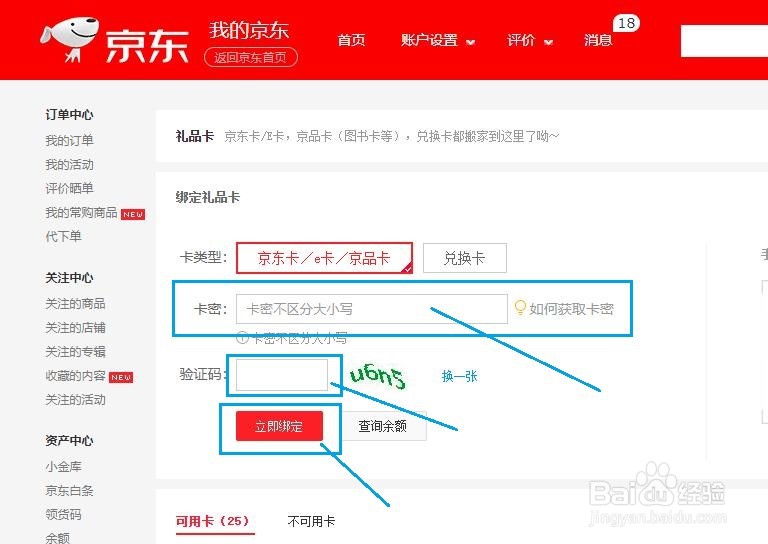Click the JD dog mascot logo
The height and width of the screenshot is (544, 768).
tap(70, 39)
